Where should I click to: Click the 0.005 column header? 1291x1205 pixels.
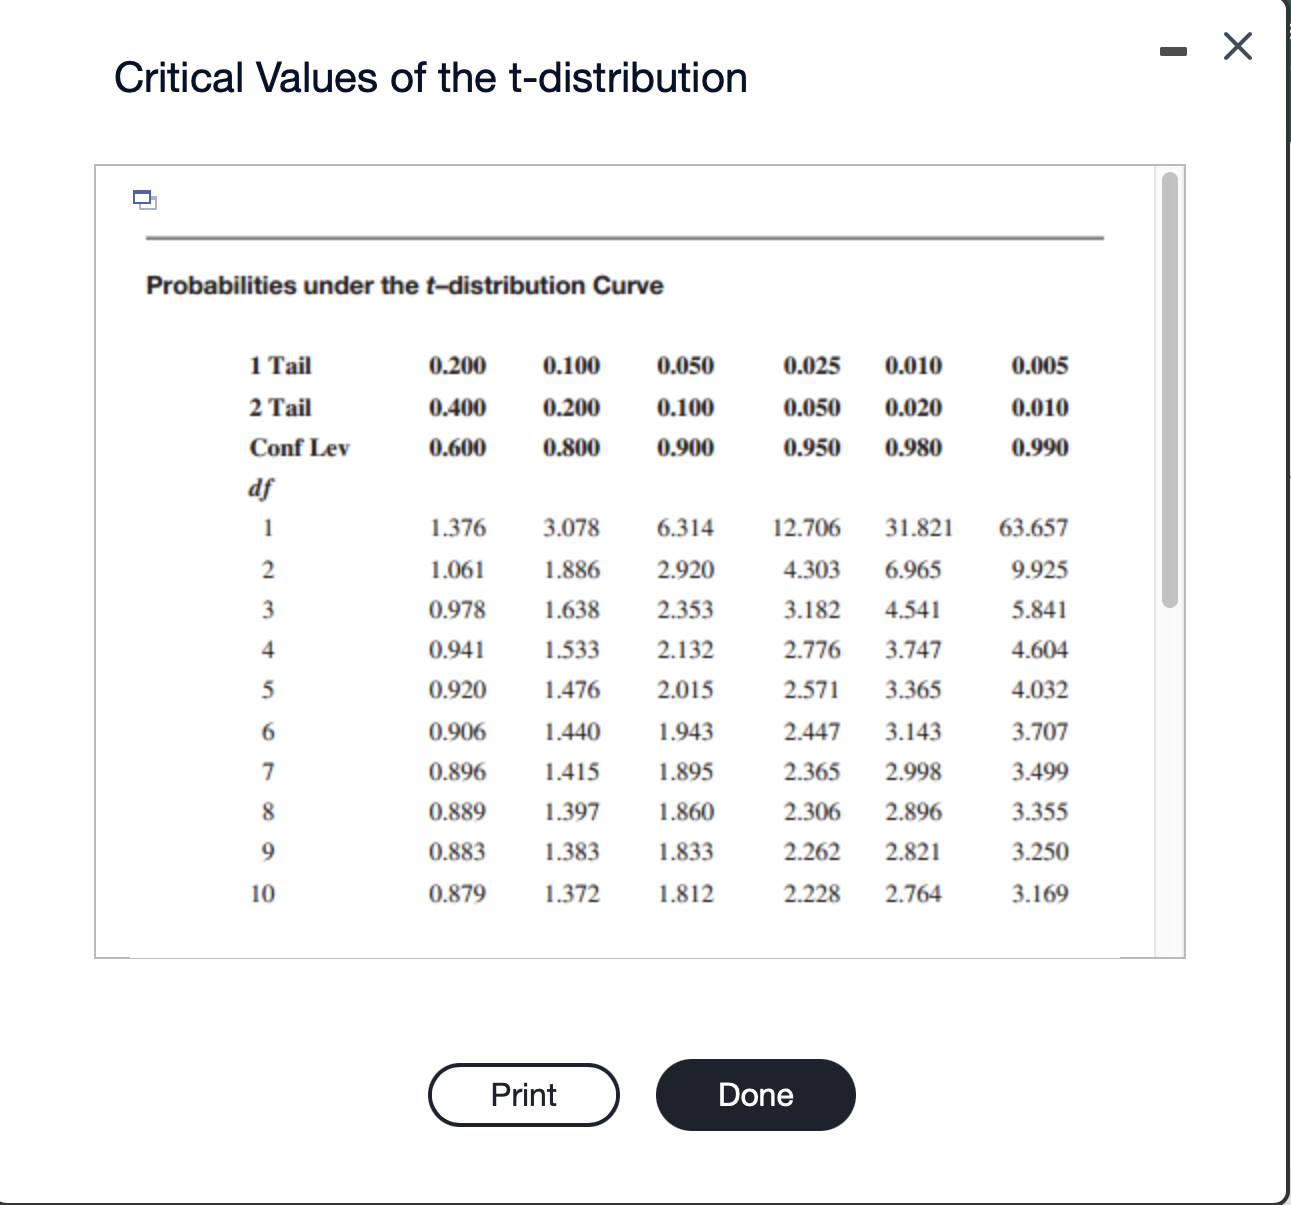point(1040,366)
